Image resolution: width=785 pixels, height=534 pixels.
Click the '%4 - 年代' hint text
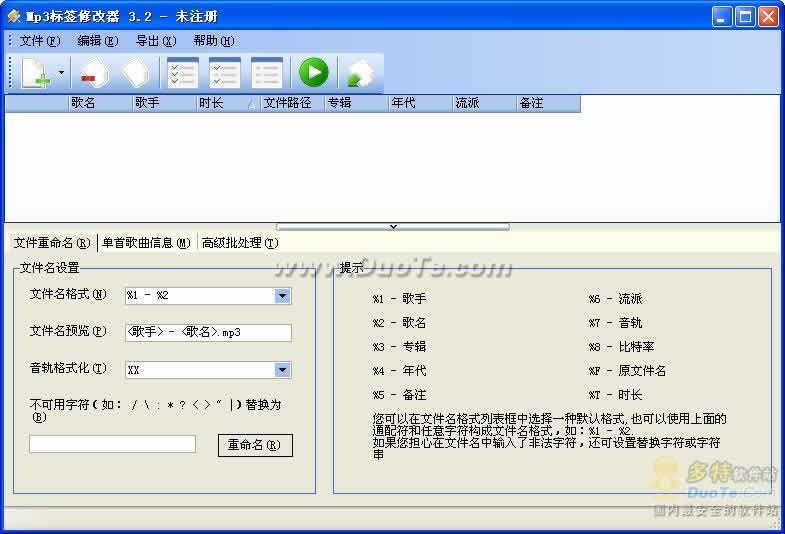coord(399,371)
